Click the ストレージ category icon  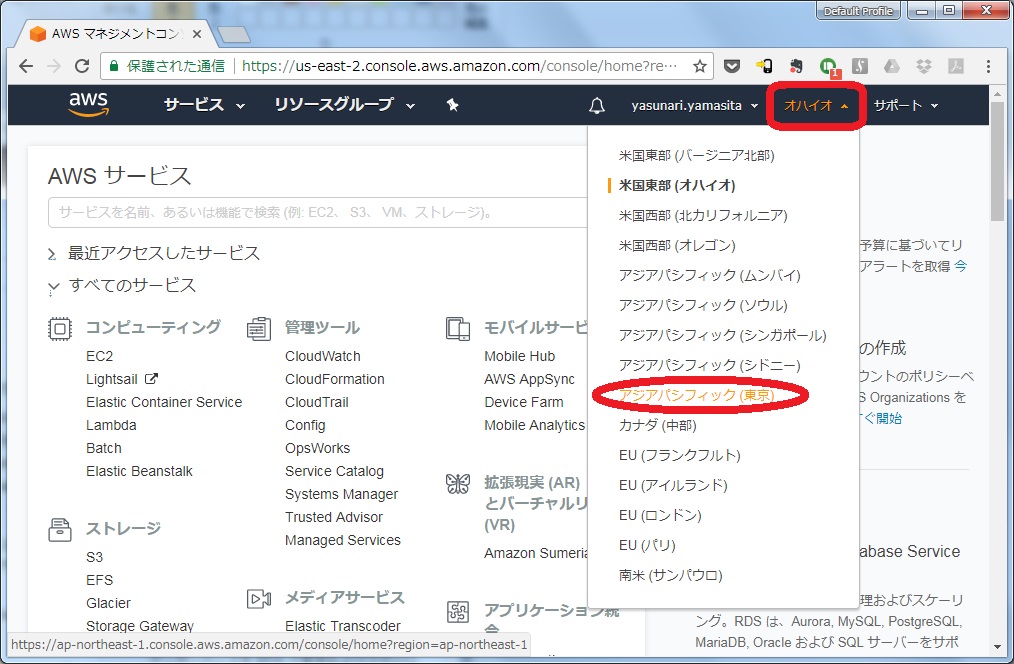[59, 530]
